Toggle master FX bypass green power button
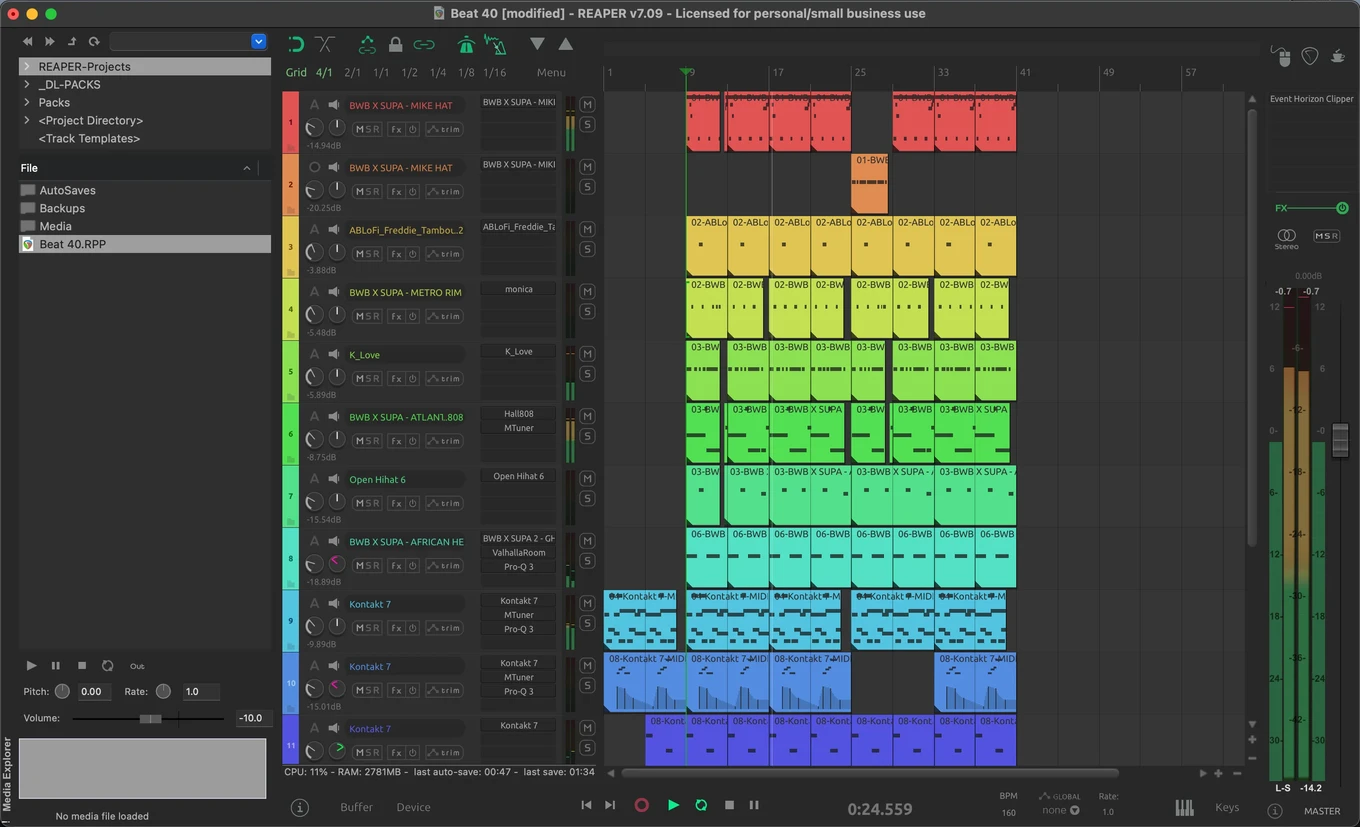This screenshot has width=1360, height=827. [1342, 208]
